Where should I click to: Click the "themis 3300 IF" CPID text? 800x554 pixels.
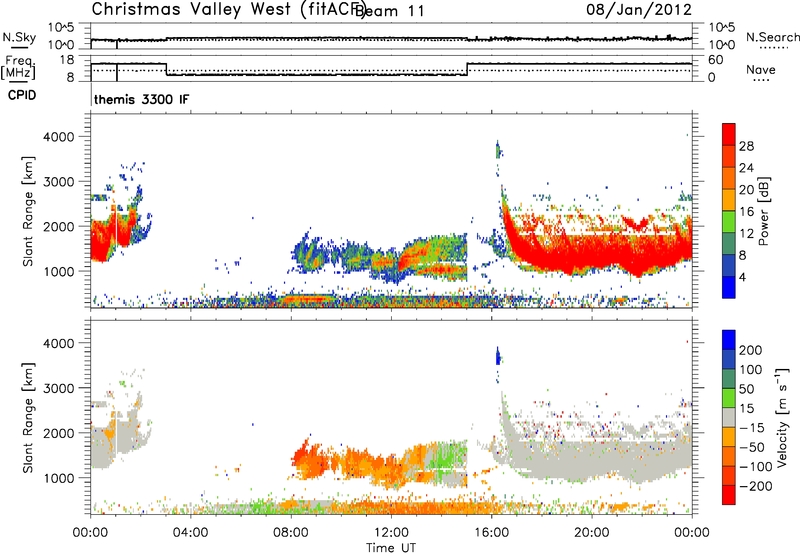tap(141, 99)
